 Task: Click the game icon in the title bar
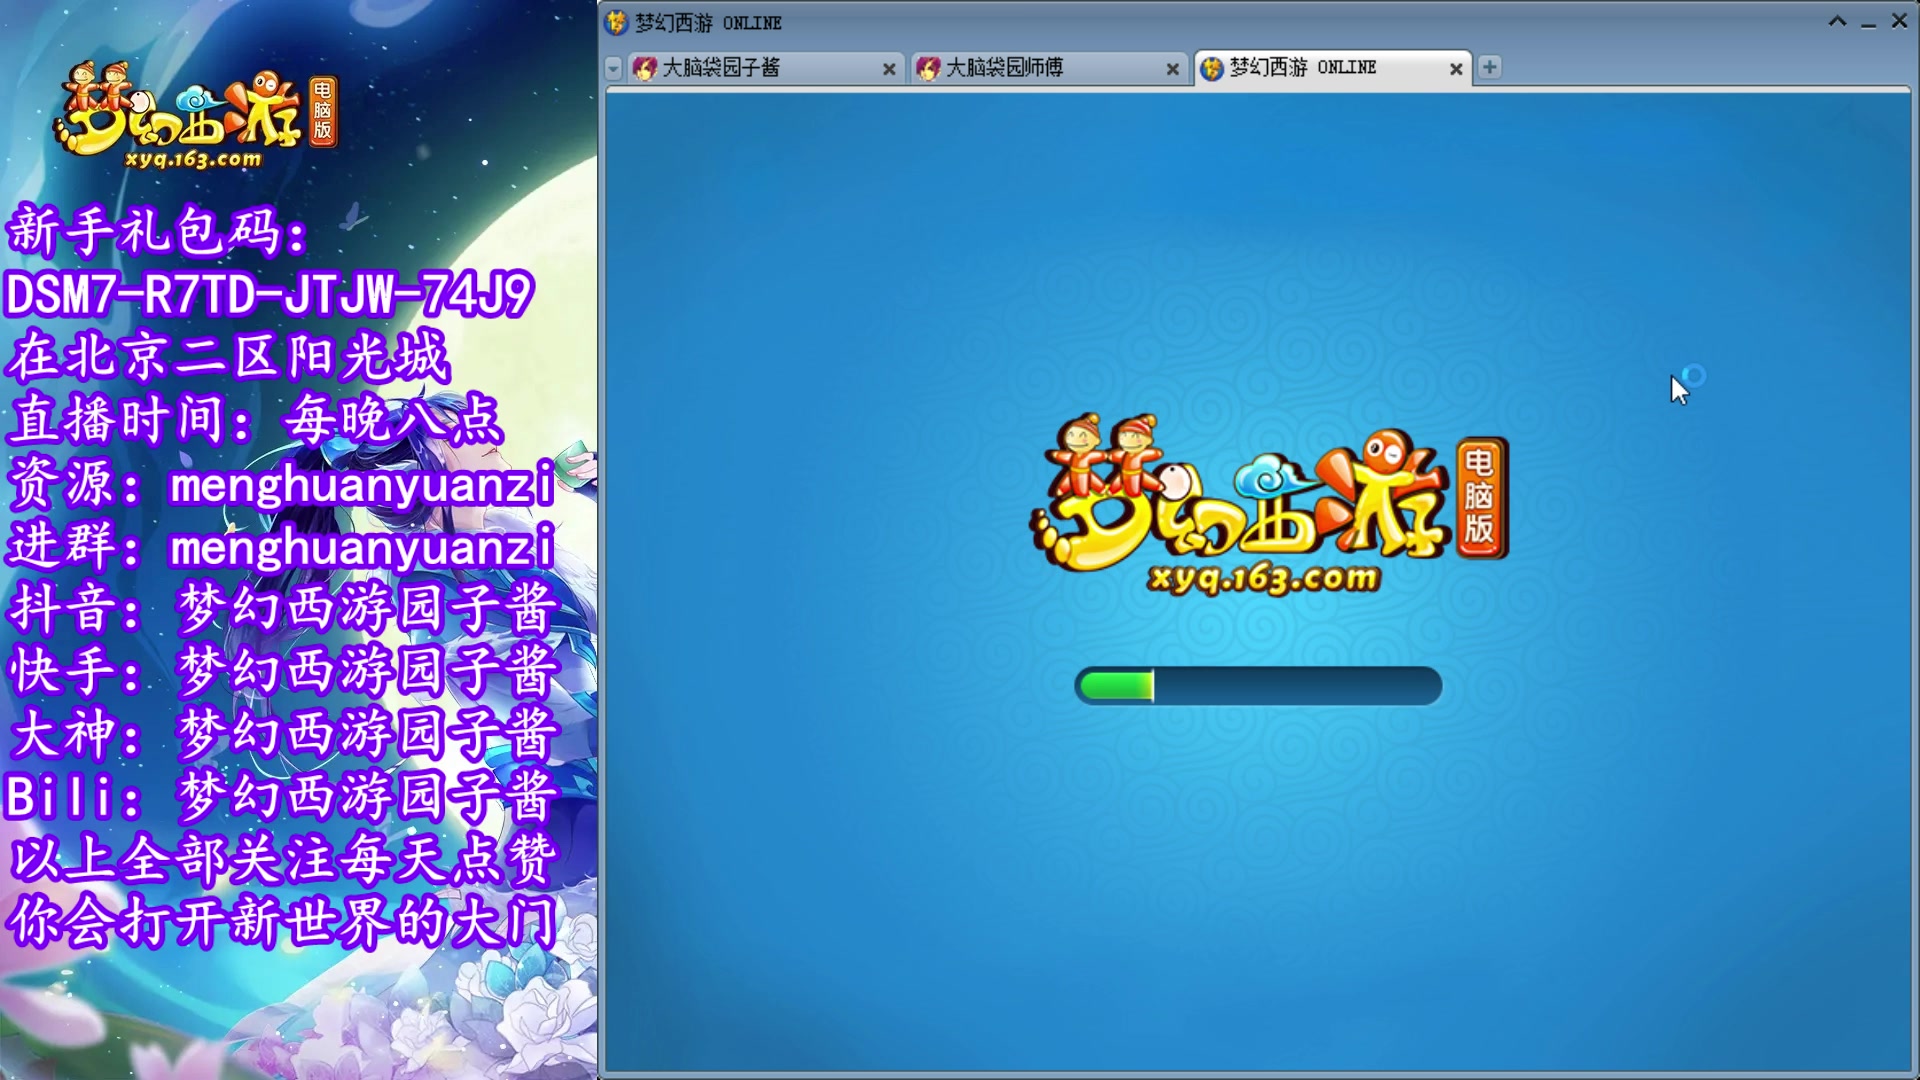pyautogui.click(x=617, y=22)
